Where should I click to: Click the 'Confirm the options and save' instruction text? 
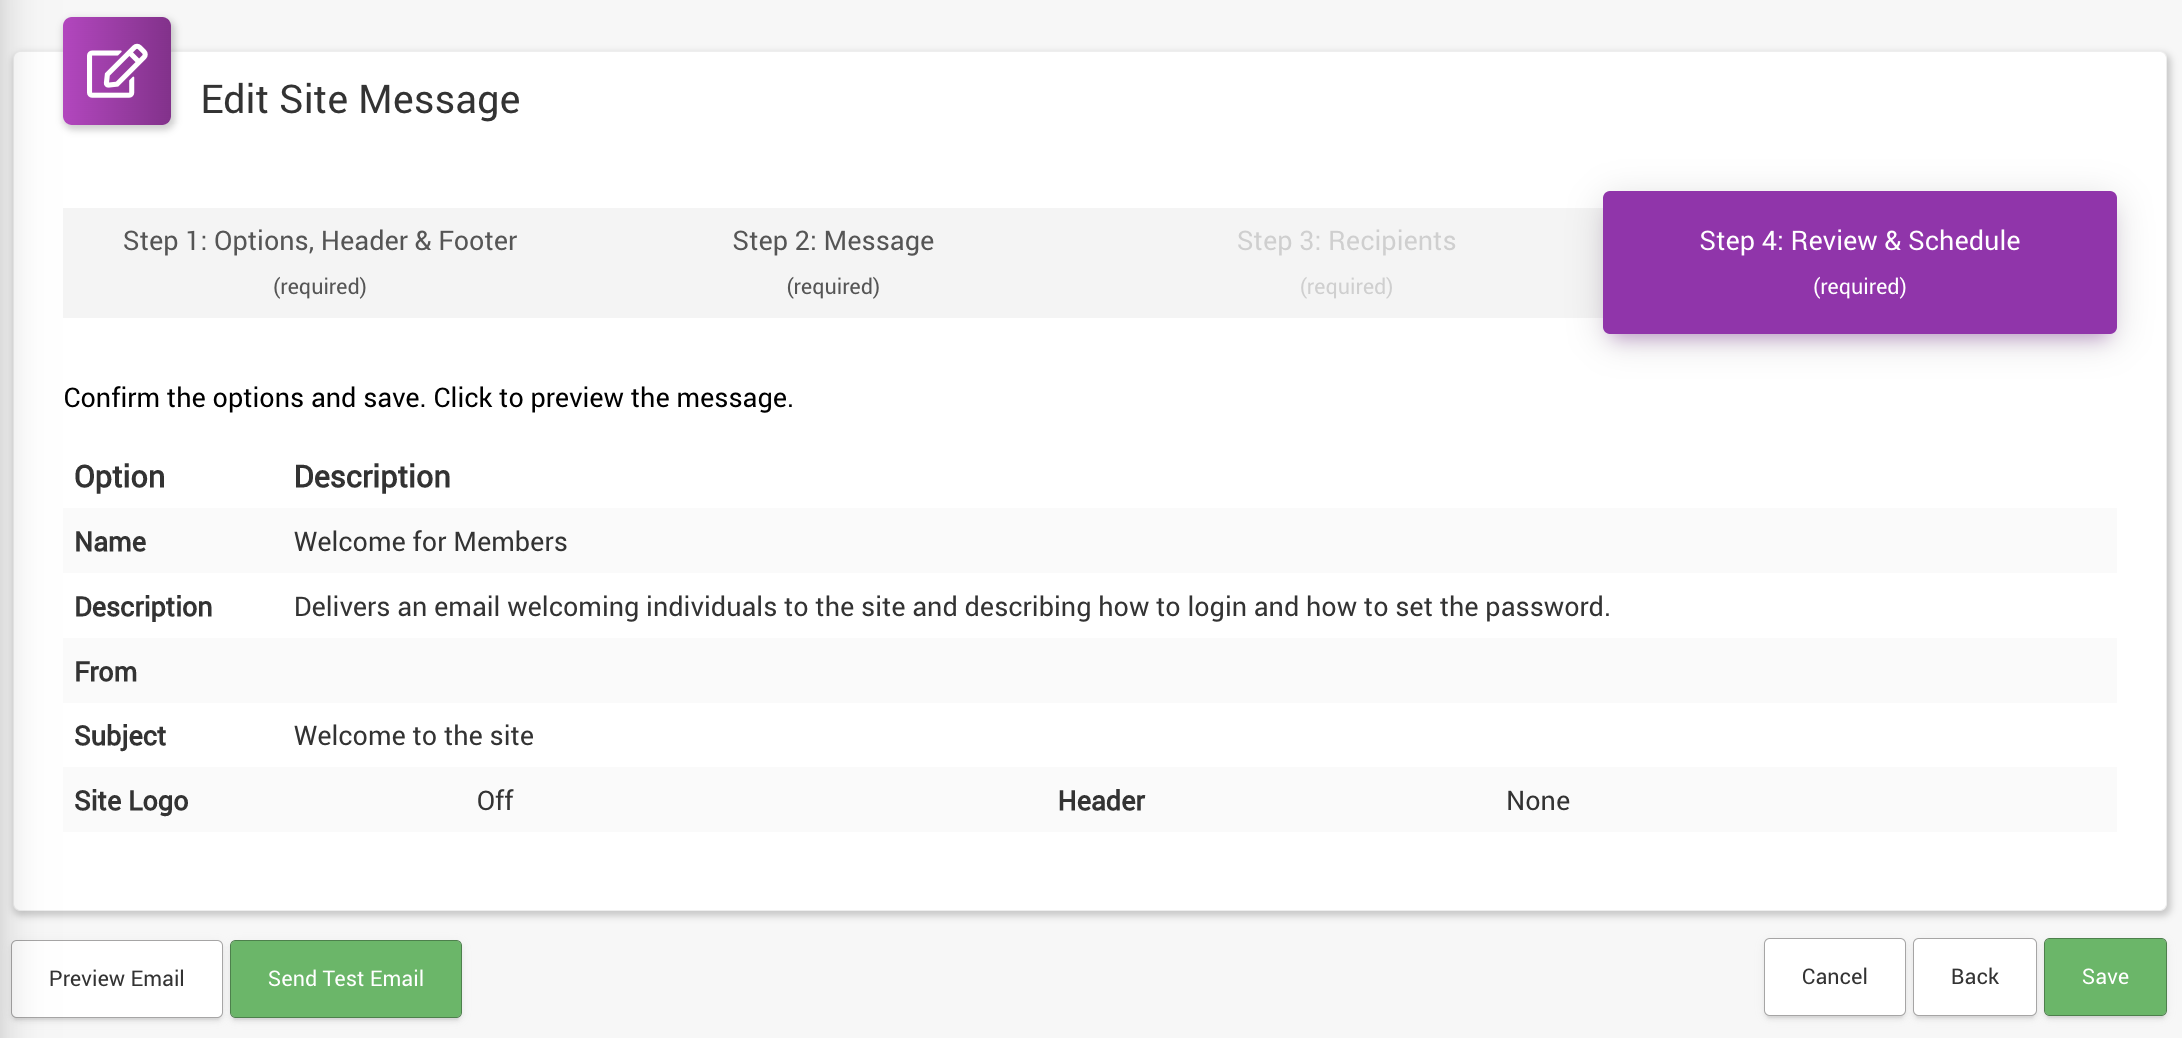(428, 398)
